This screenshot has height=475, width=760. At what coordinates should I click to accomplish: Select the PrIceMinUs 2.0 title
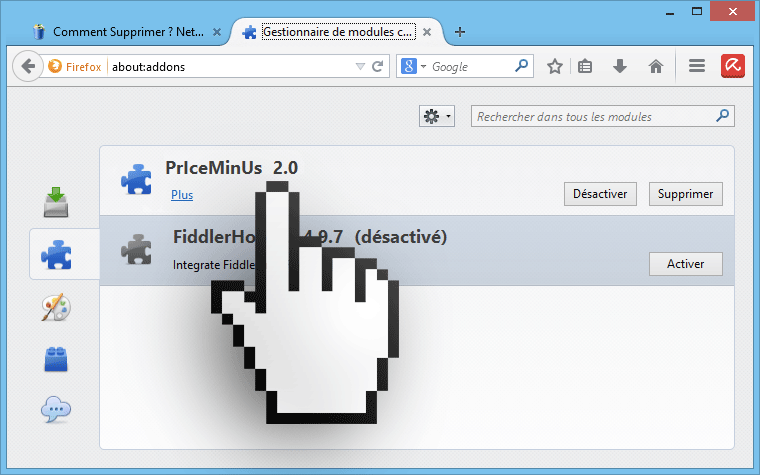[x=231, y=168]
